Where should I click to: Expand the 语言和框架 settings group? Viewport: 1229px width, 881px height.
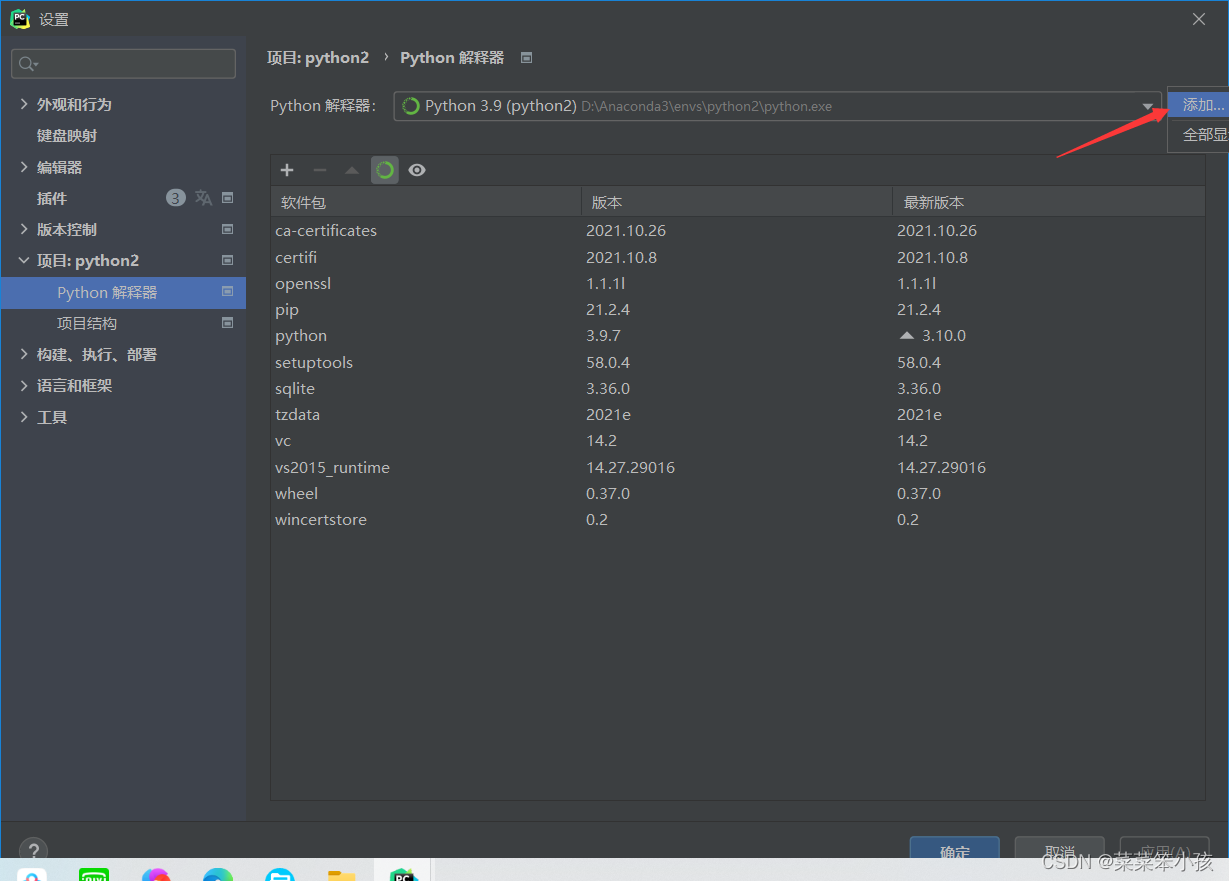point(24,385)
